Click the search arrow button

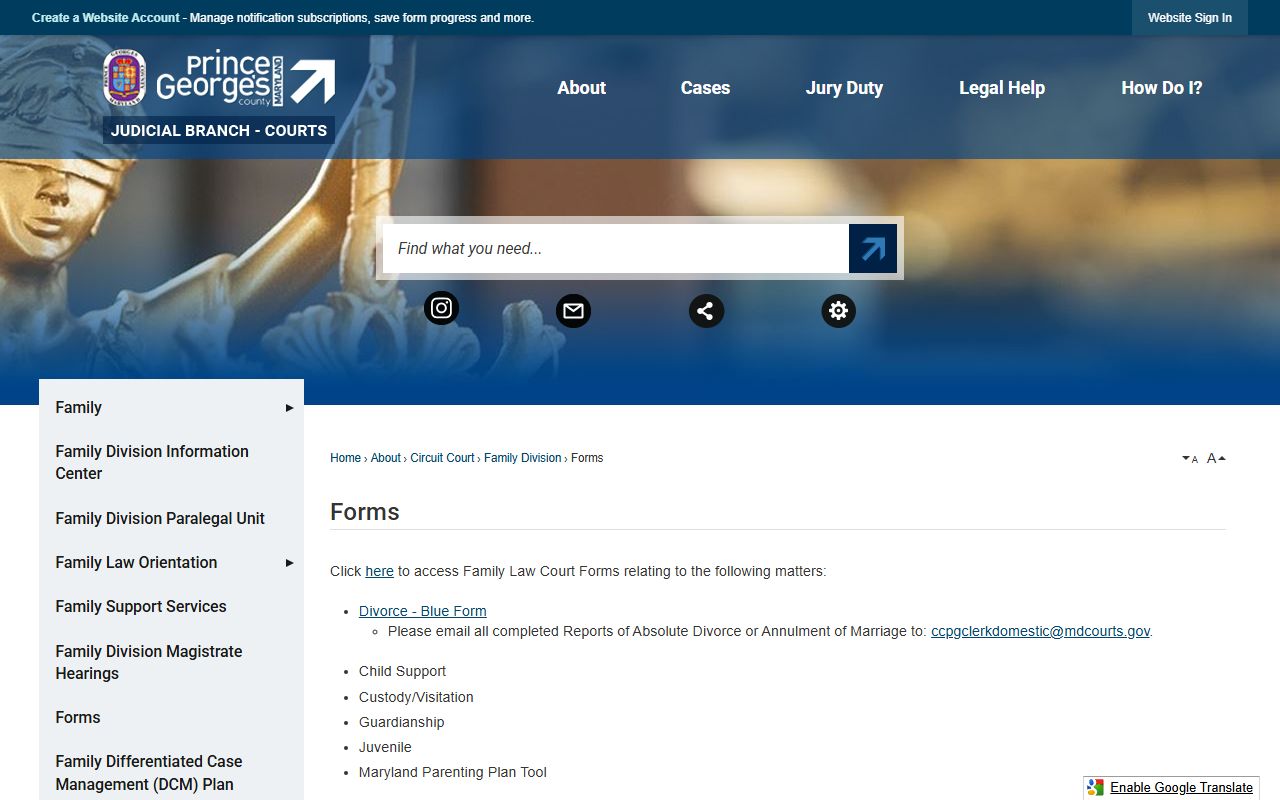coord(873,248)
